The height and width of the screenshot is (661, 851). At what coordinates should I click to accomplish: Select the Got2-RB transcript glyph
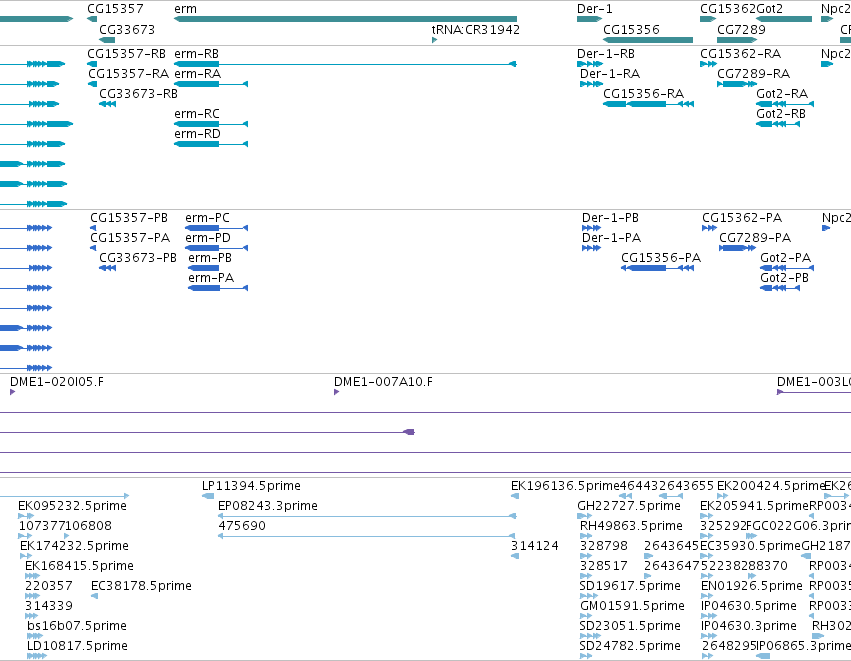pyautogui.click(x=778, y=124)
